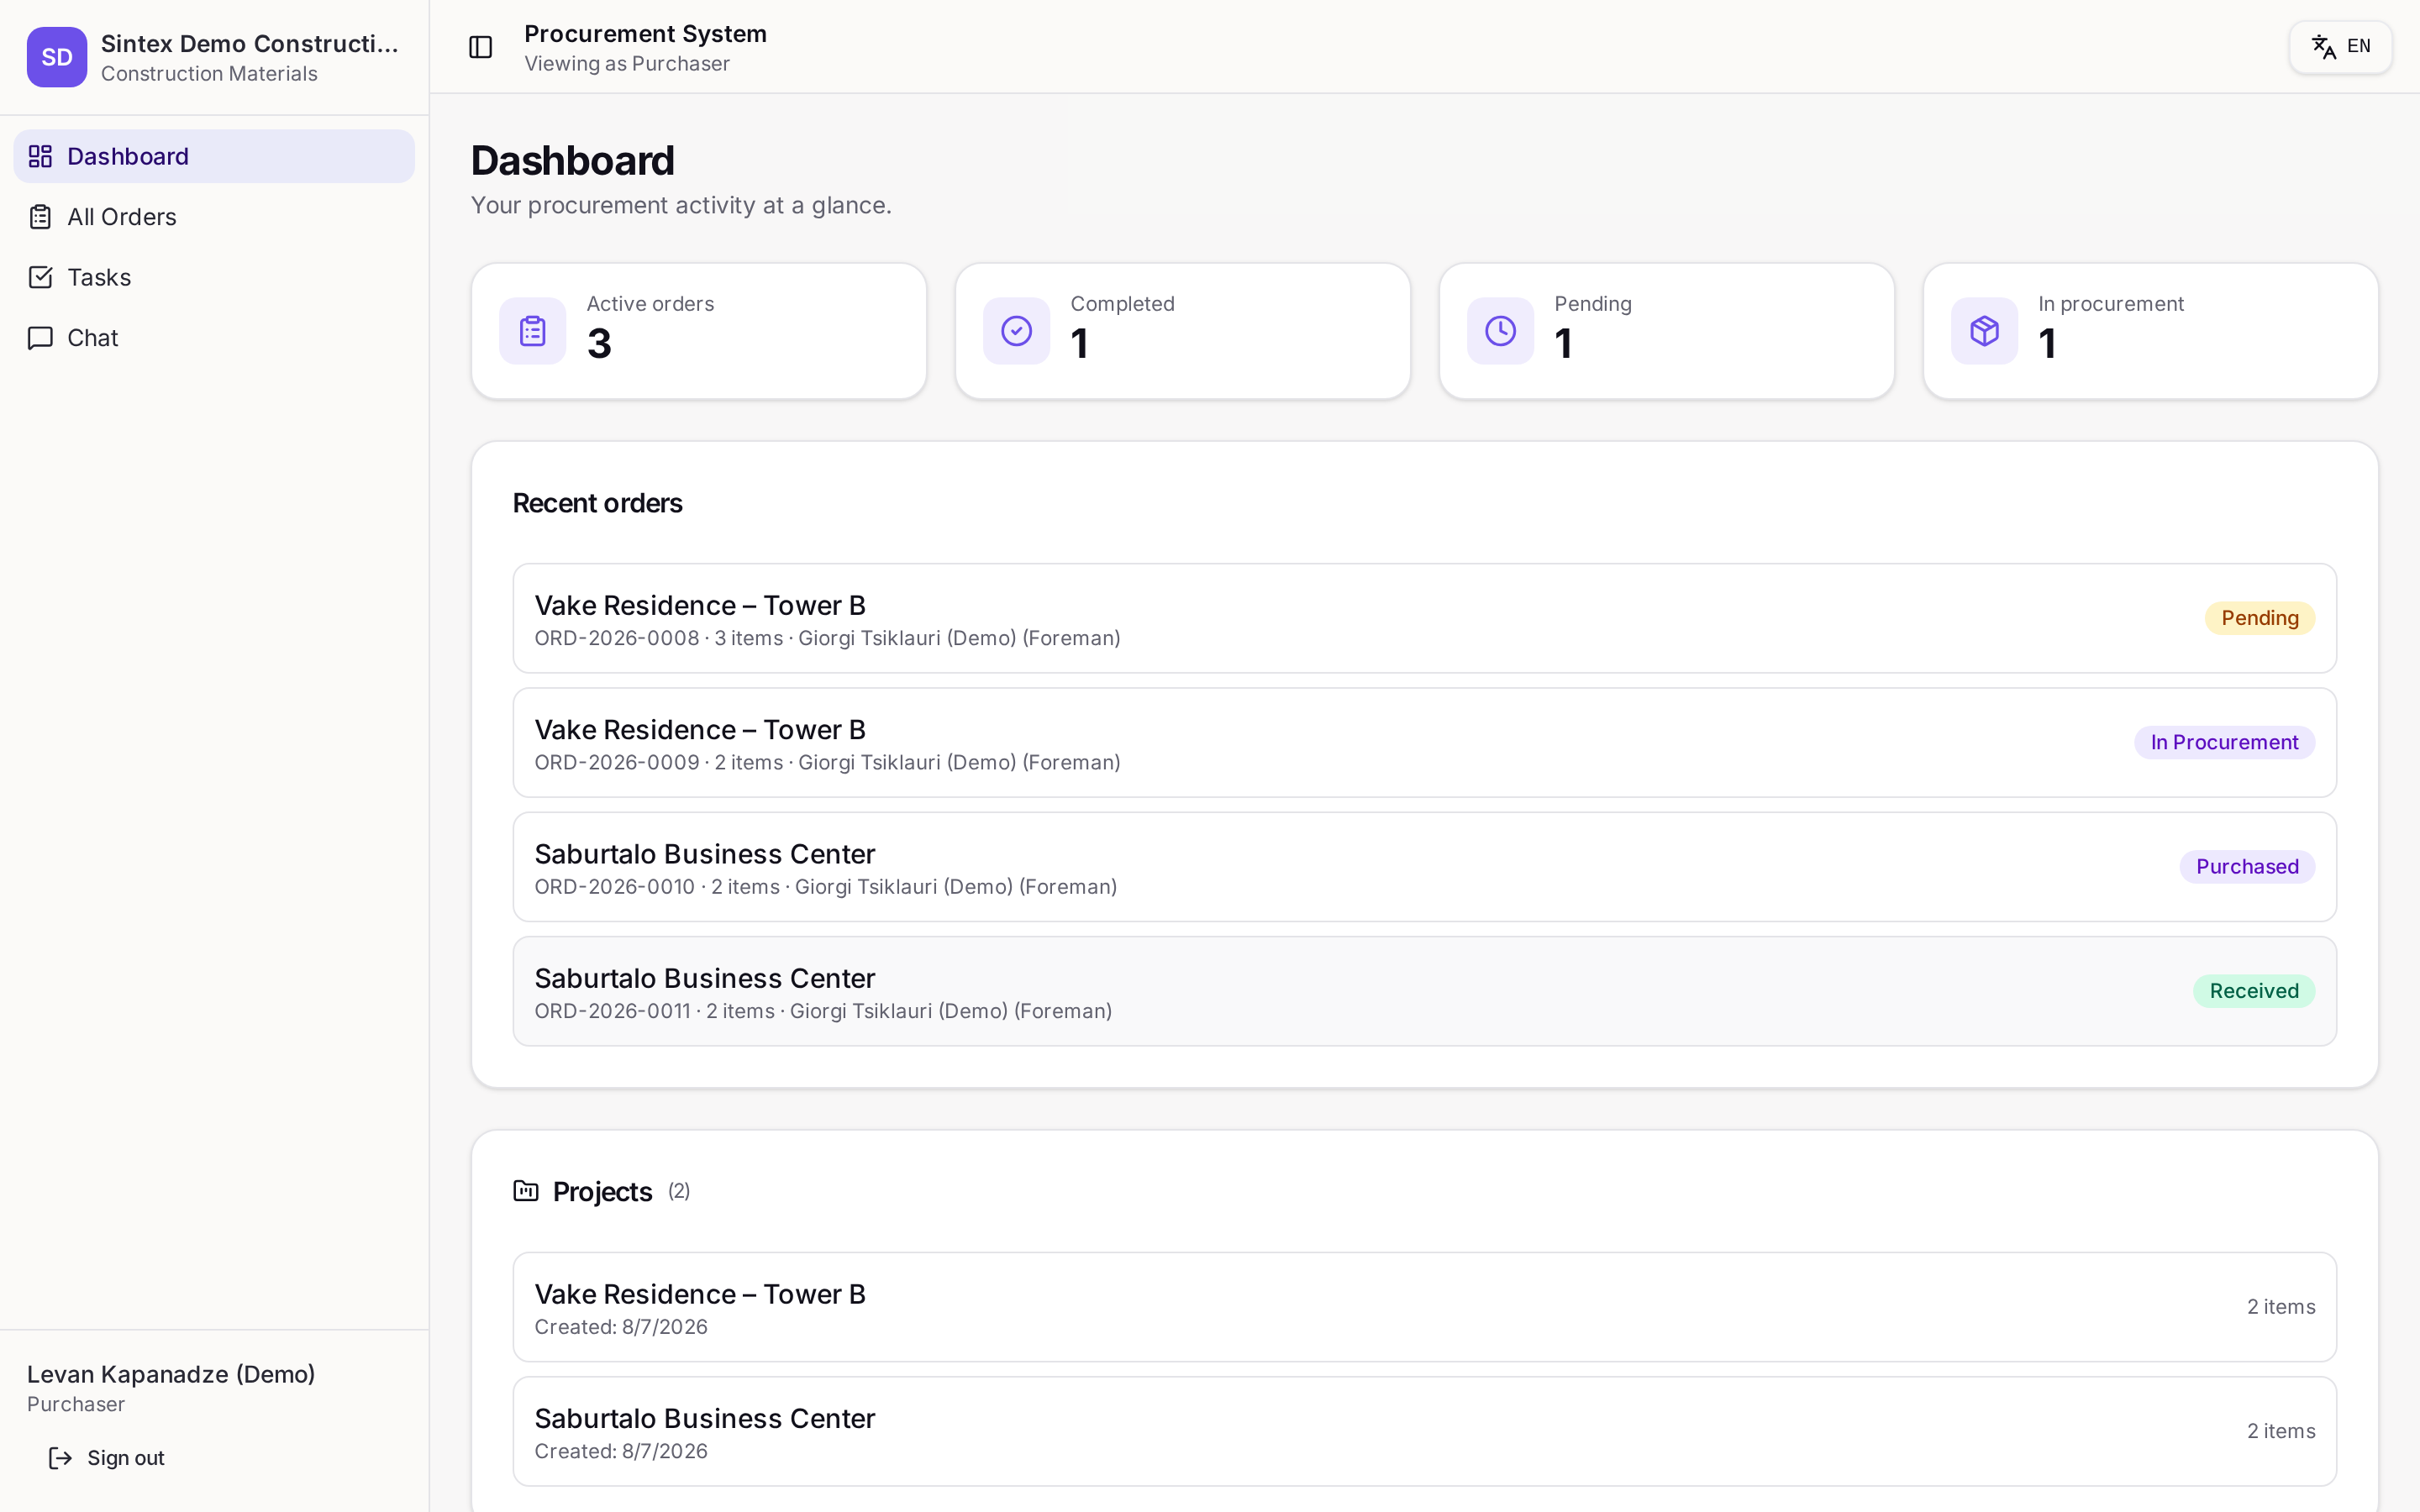Click the In procurement box icon
Screen dimensions: 2420x1512
point(1985,331)
